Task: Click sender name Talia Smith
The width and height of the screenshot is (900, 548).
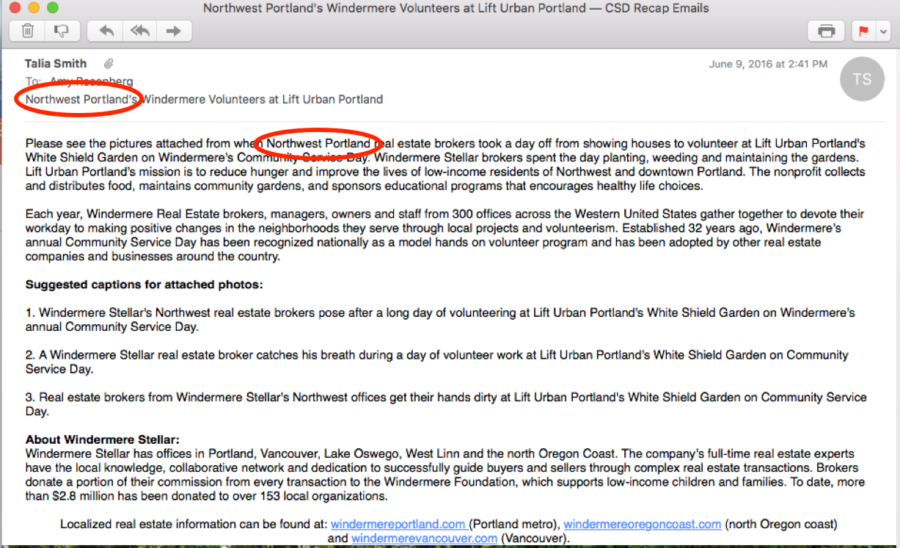Action: pos(56,63)
